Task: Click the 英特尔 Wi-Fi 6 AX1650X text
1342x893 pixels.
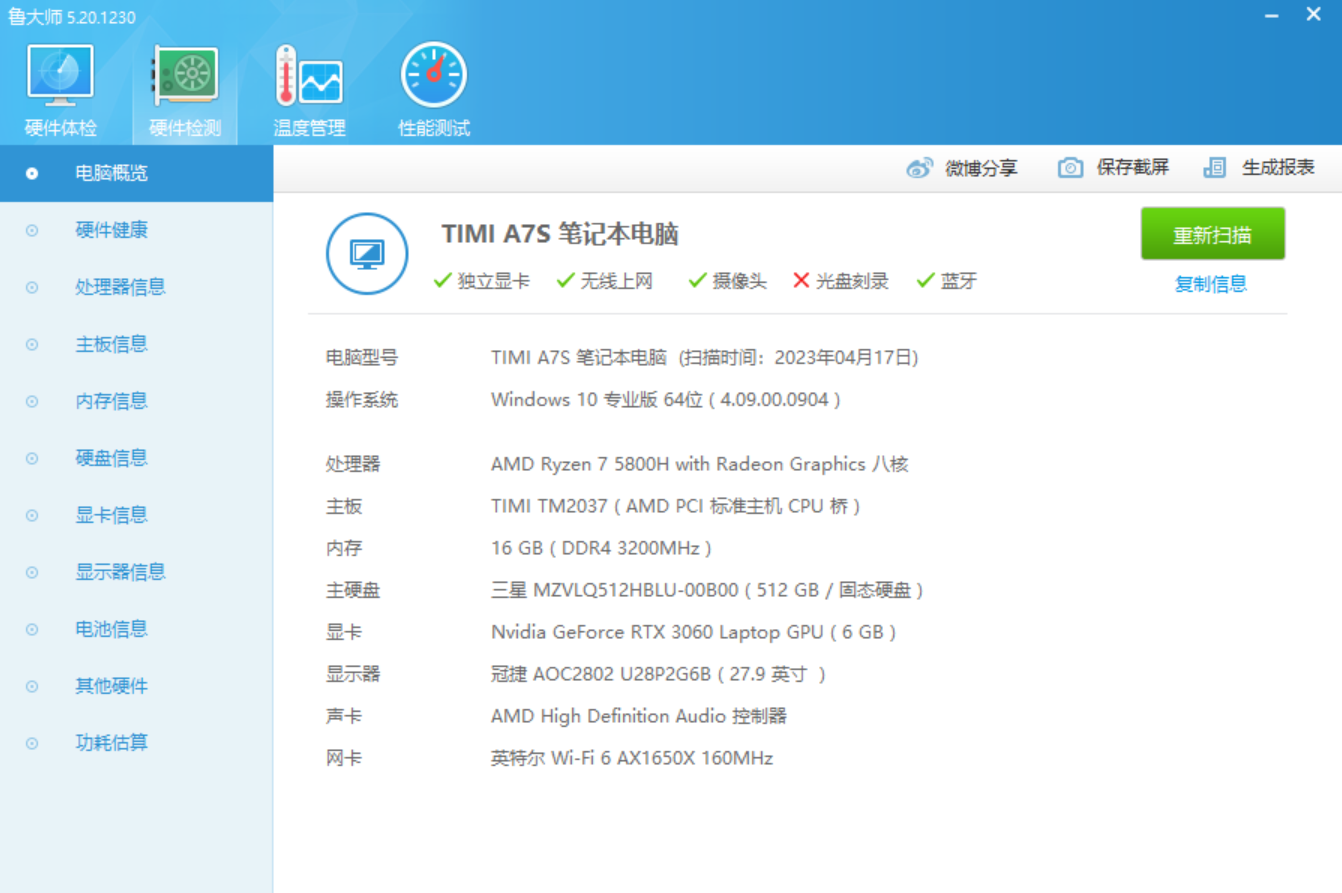Action: 632,758
